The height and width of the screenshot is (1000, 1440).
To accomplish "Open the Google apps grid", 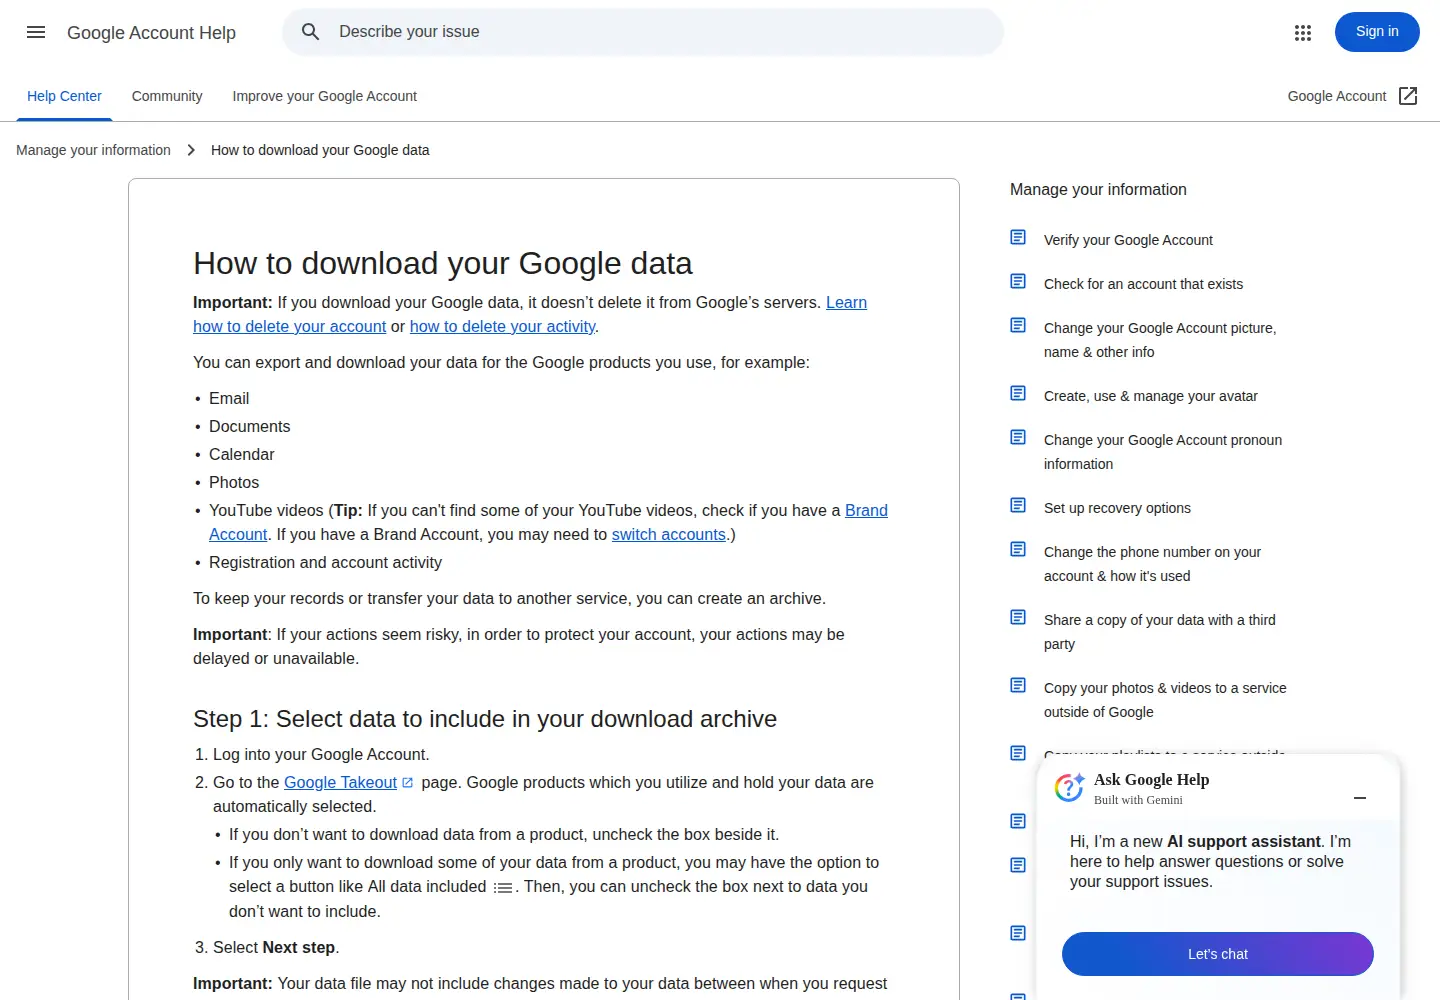I will pyautogui.click(x=1302, y=33).
